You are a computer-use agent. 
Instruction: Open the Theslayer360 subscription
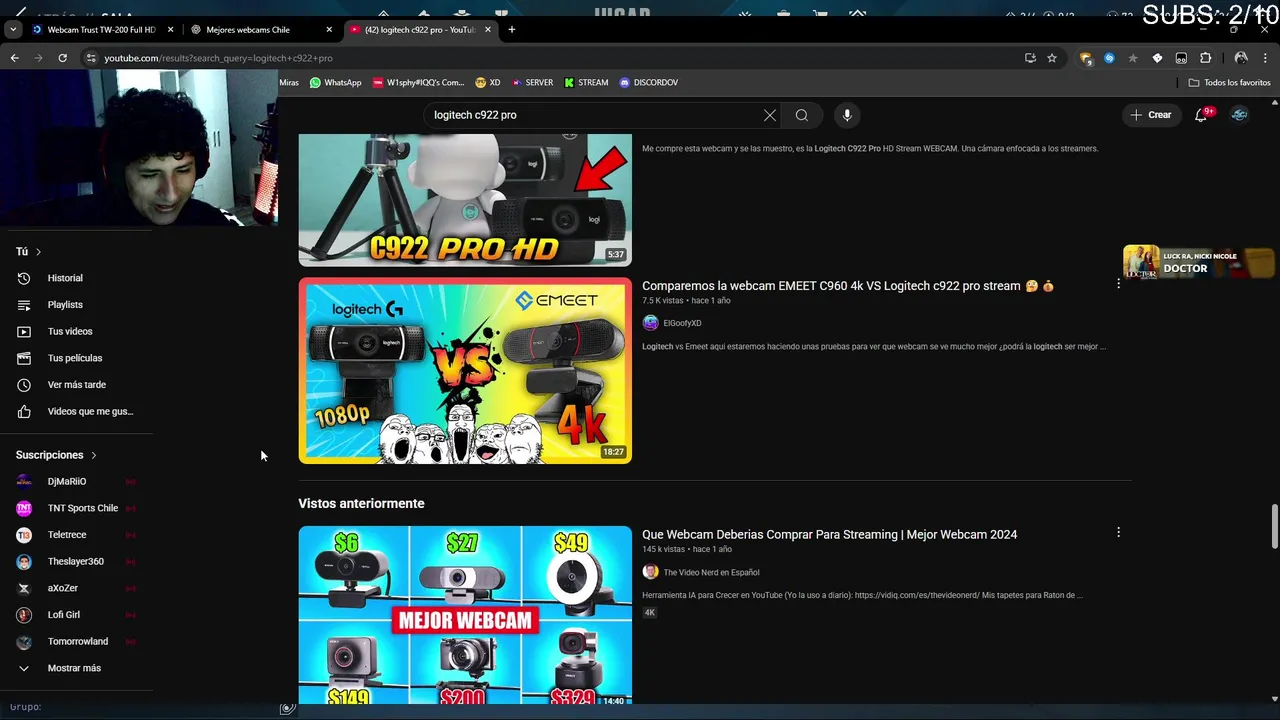(x=76, y=562)
